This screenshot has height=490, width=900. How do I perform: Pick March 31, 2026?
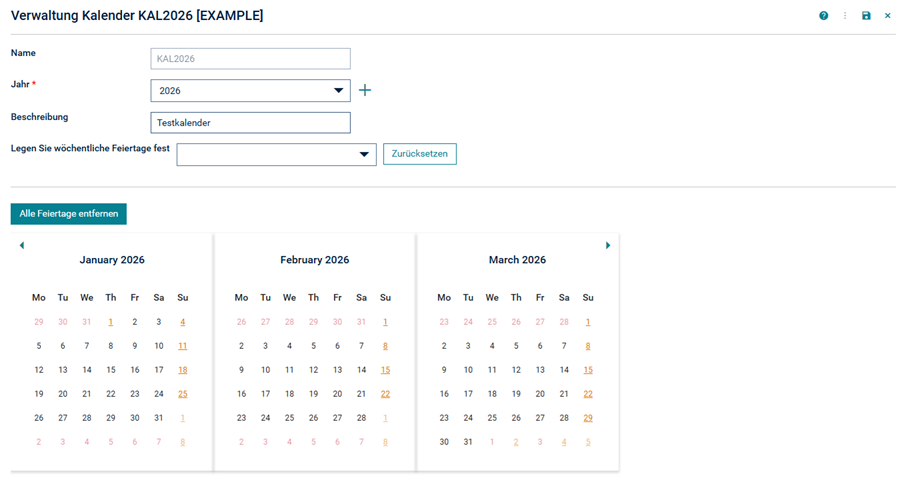468,442
